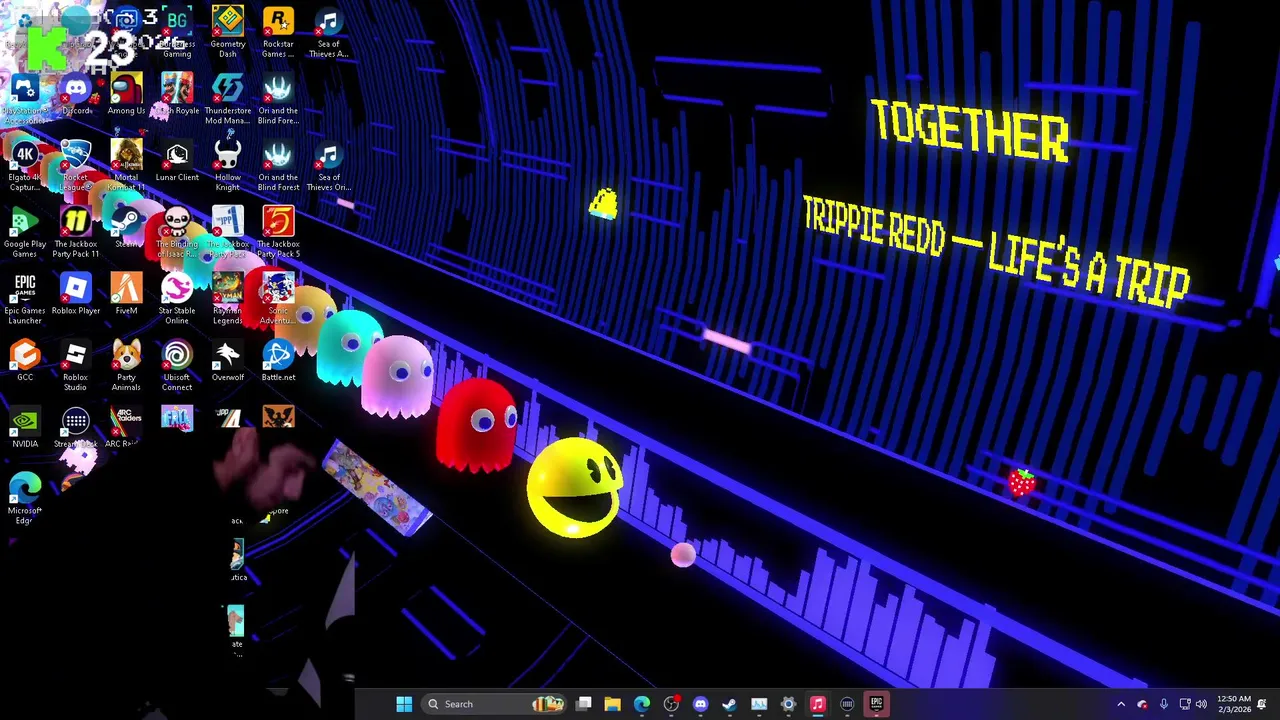Open The Jackbox Party Pack 5 shortcut
The image size is (1280, 720).
pyautogui.click(x=278, y=232)
